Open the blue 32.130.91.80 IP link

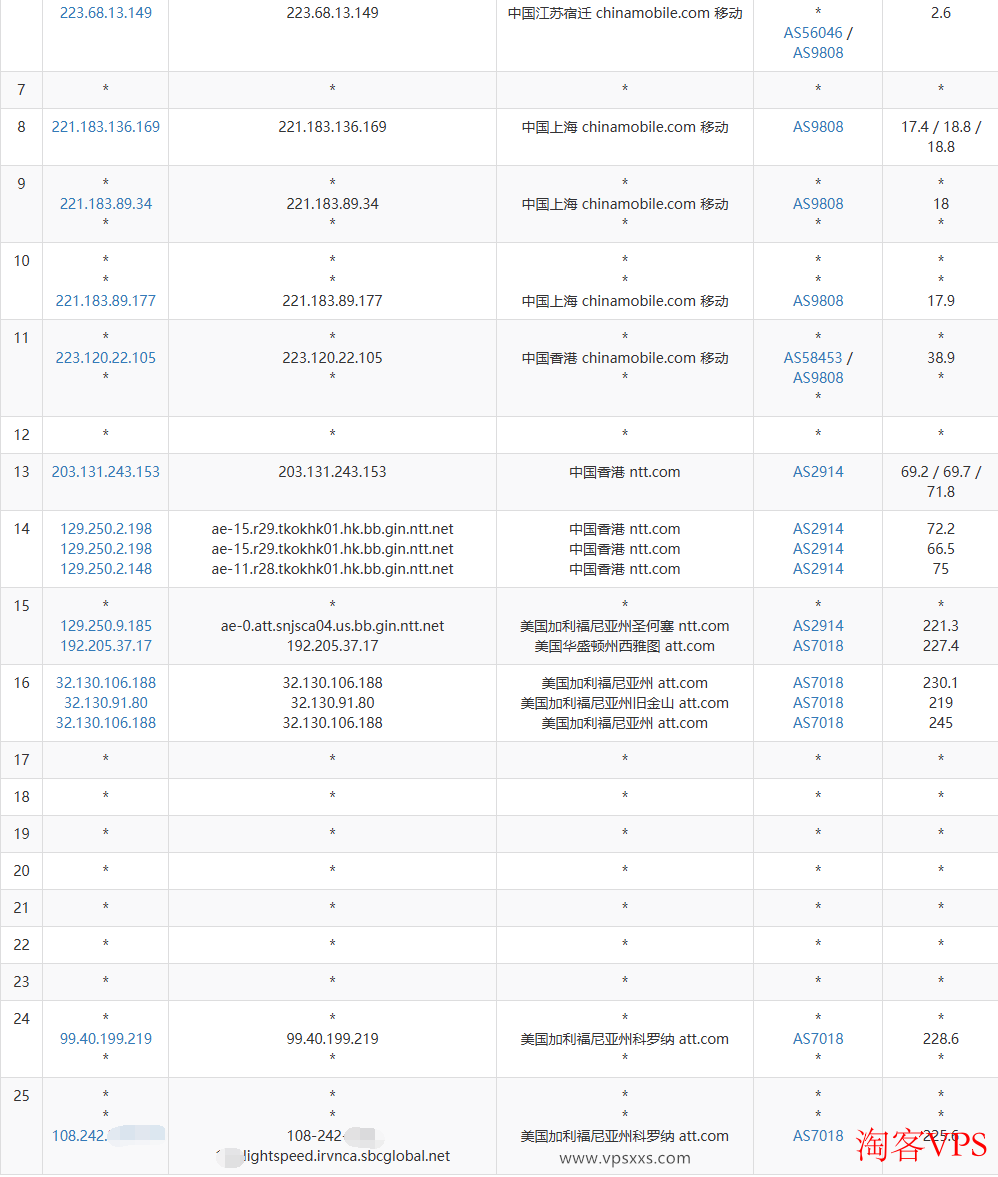pyautogui.click(x=106, y=703)
